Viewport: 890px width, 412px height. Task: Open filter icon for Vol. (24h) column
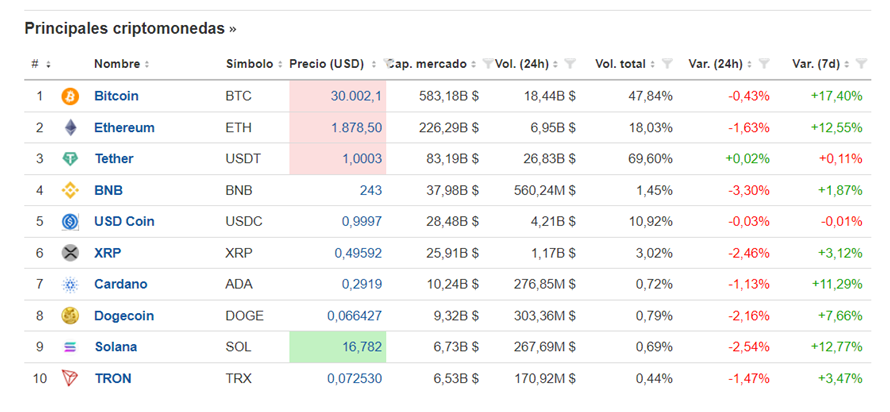tap(570, 64)
